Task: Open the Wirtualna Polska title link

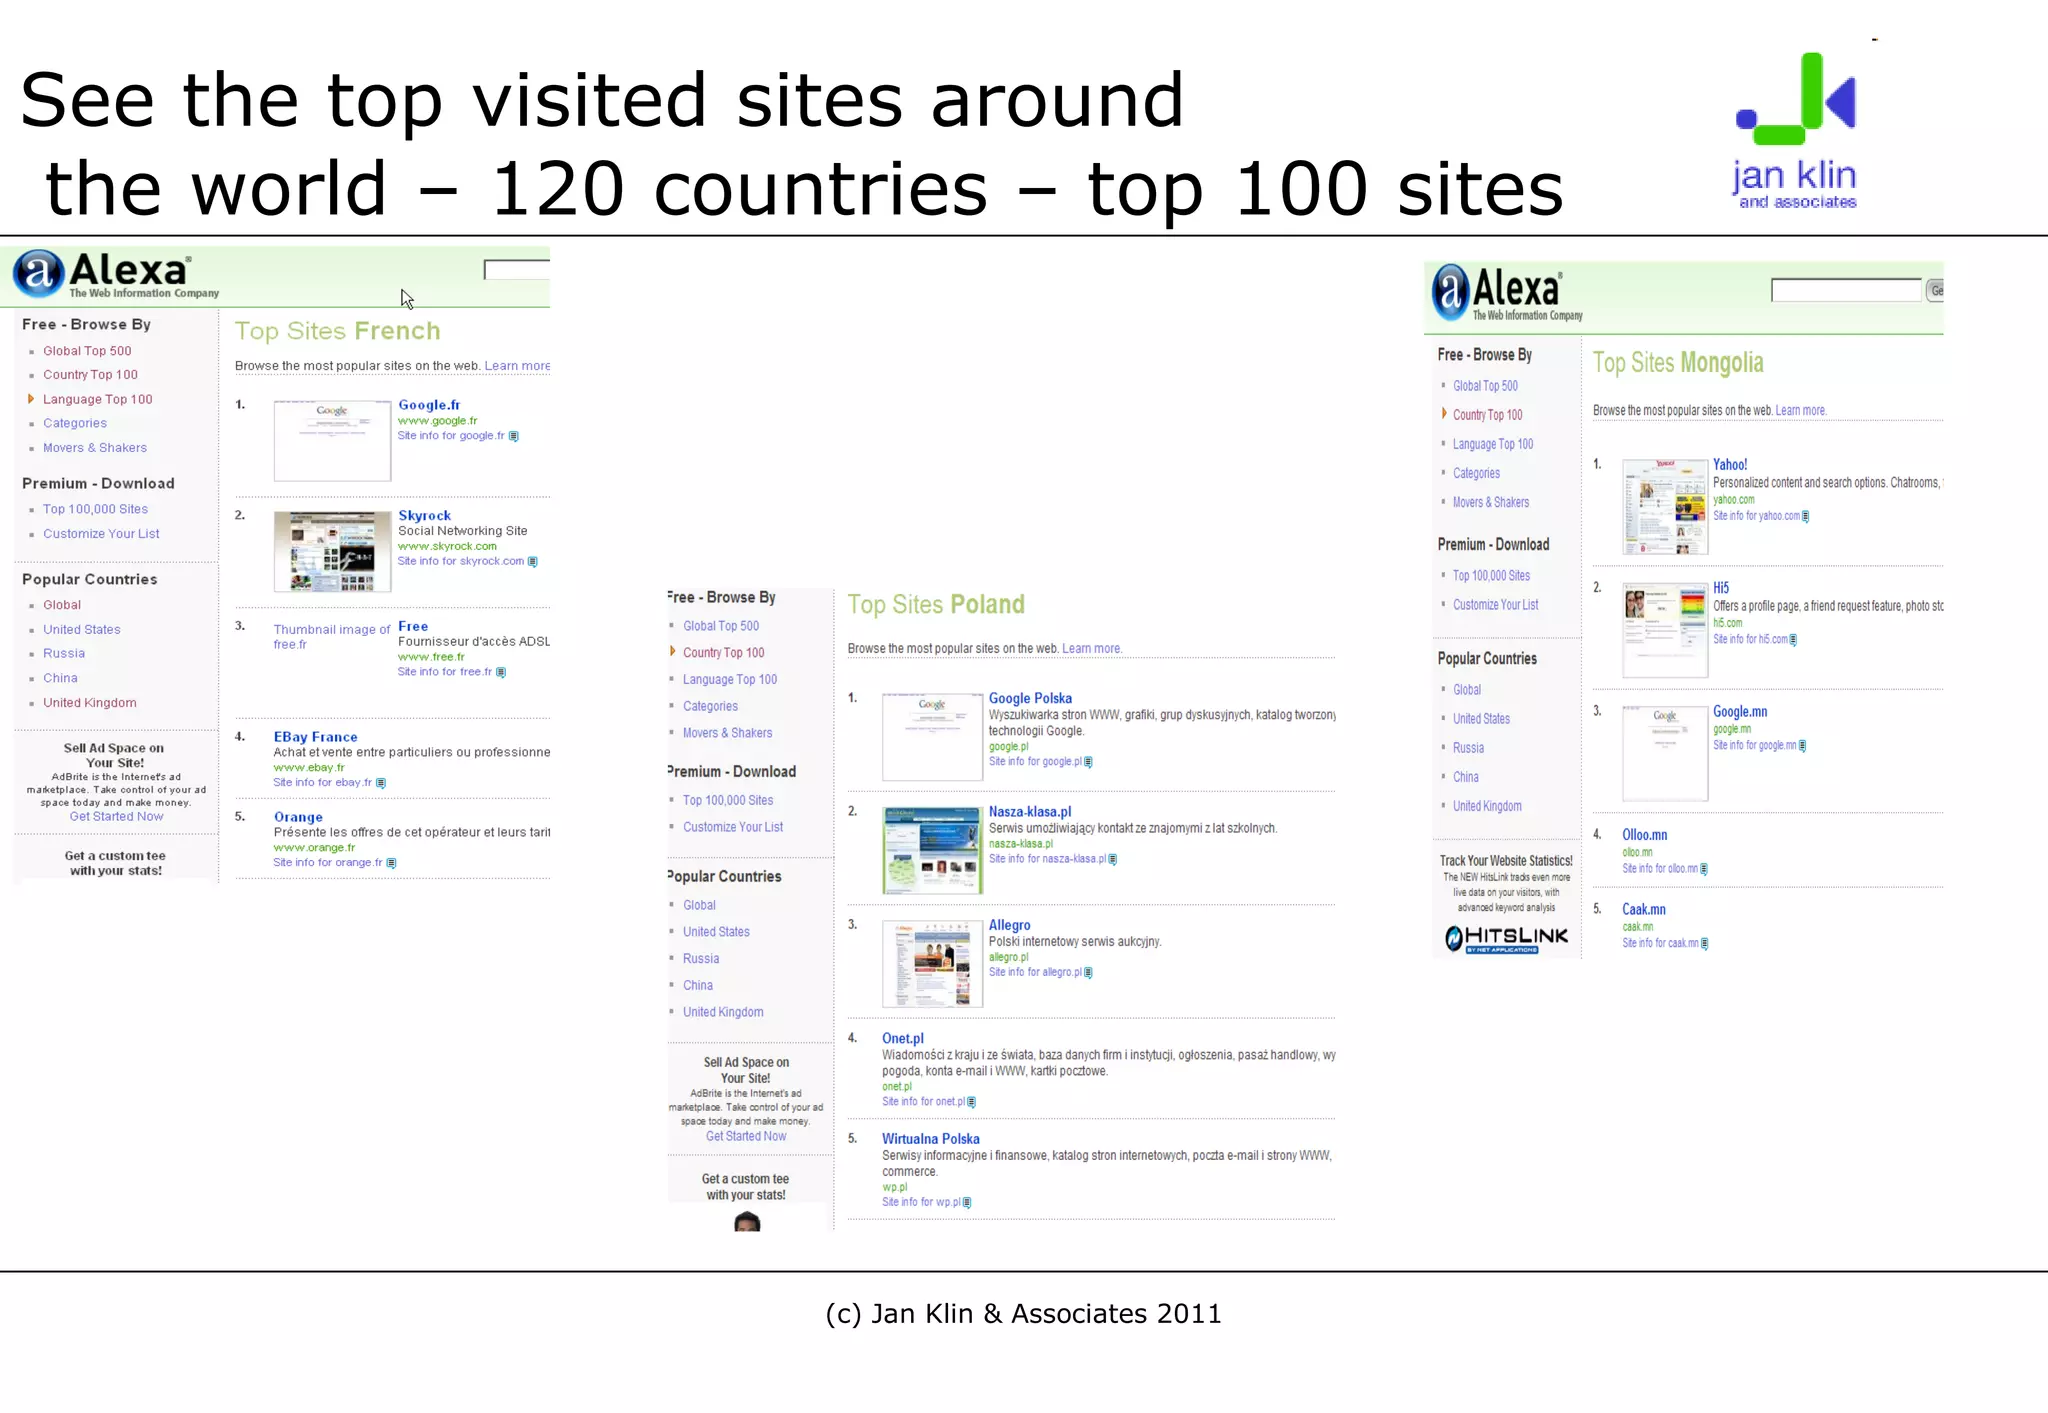Action: tap(931, 1138)
